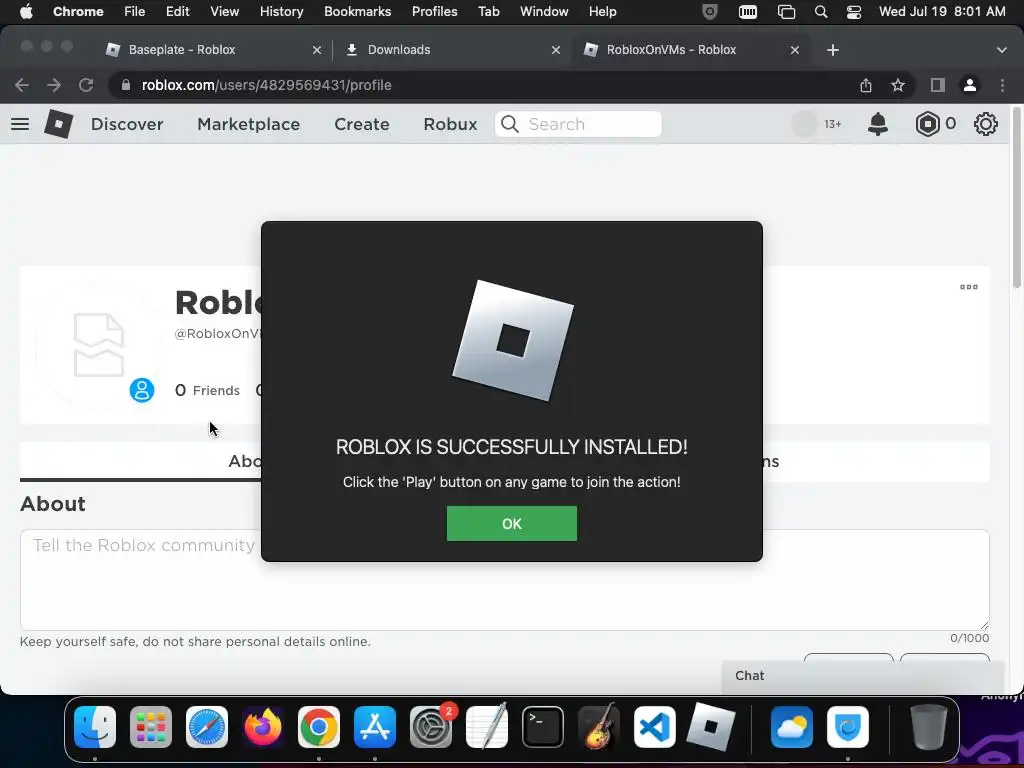Open Finder from the Dock

[95, 727]
